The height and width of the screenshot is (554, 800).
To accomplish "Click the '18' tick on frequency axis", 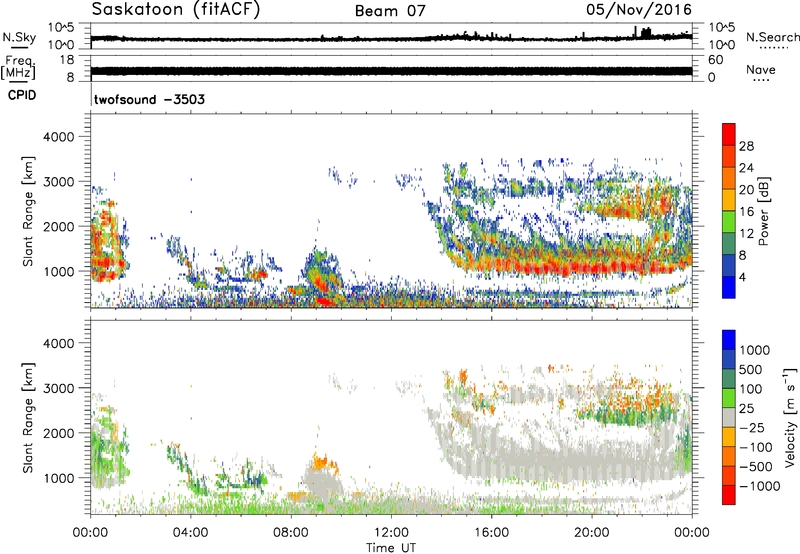I will pyautogui.click(x=67, y=60).
